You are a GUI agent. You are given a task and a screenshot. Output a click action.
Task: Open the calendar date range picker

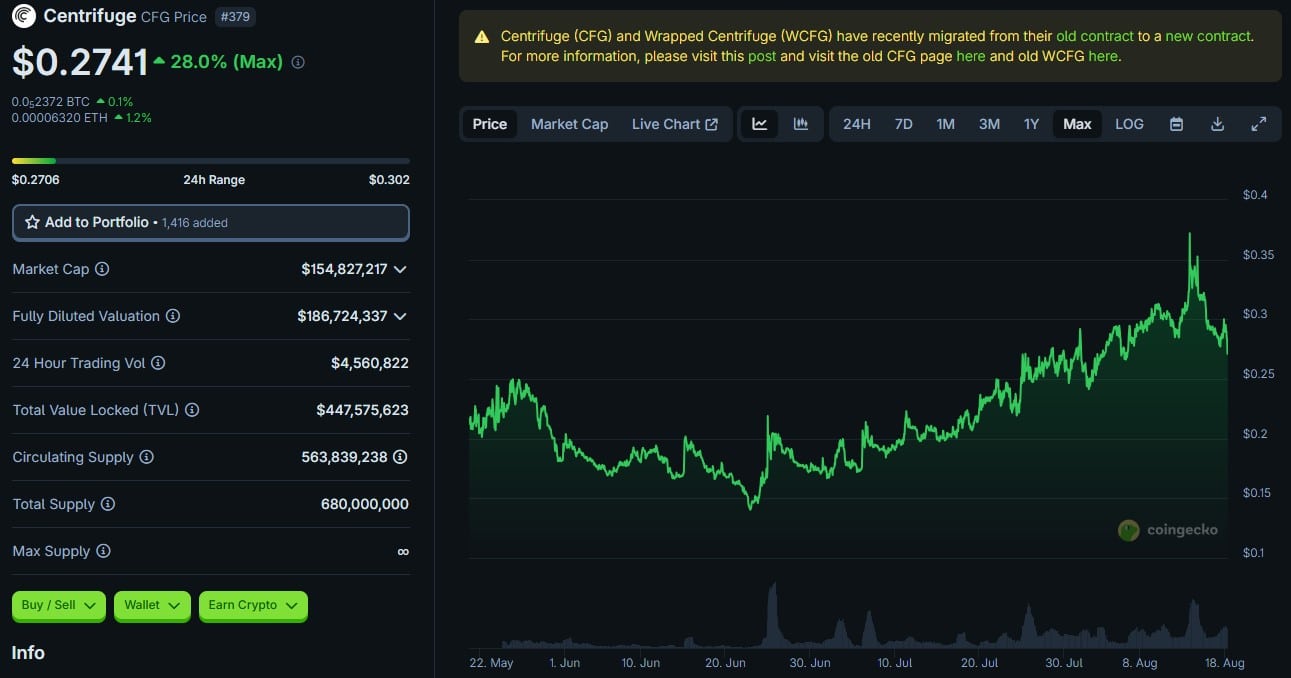[x=1176, y=124]
